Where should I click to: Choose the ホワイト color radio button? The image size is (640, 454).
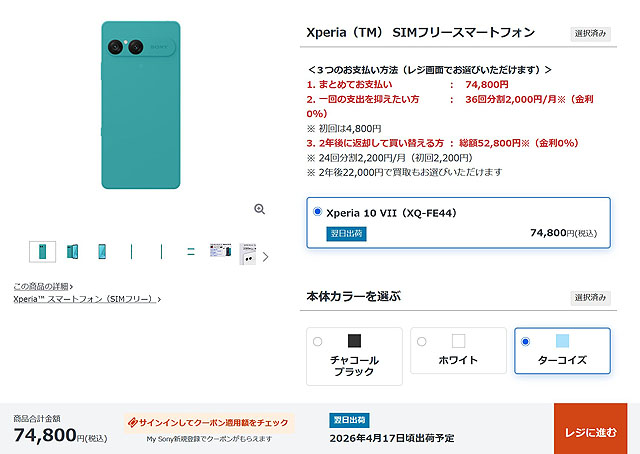coord(422,341)
